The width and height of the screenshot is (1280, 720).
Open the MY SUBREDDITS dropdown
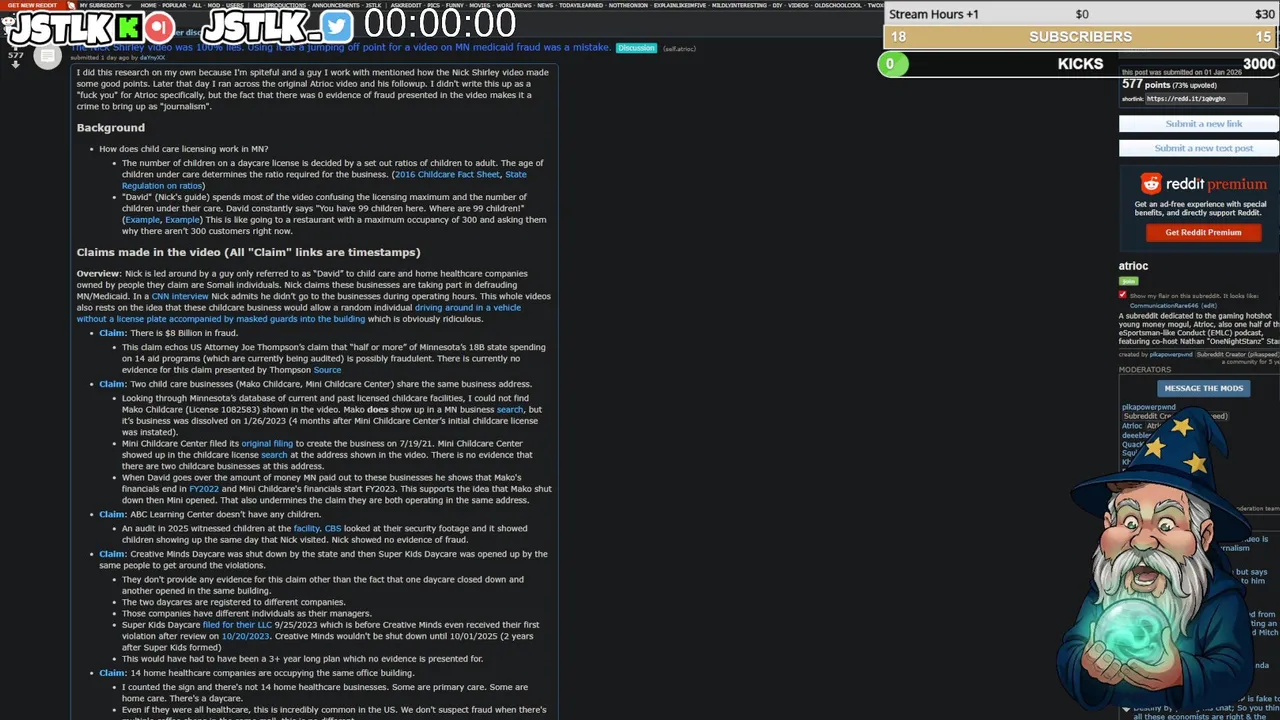105,5
